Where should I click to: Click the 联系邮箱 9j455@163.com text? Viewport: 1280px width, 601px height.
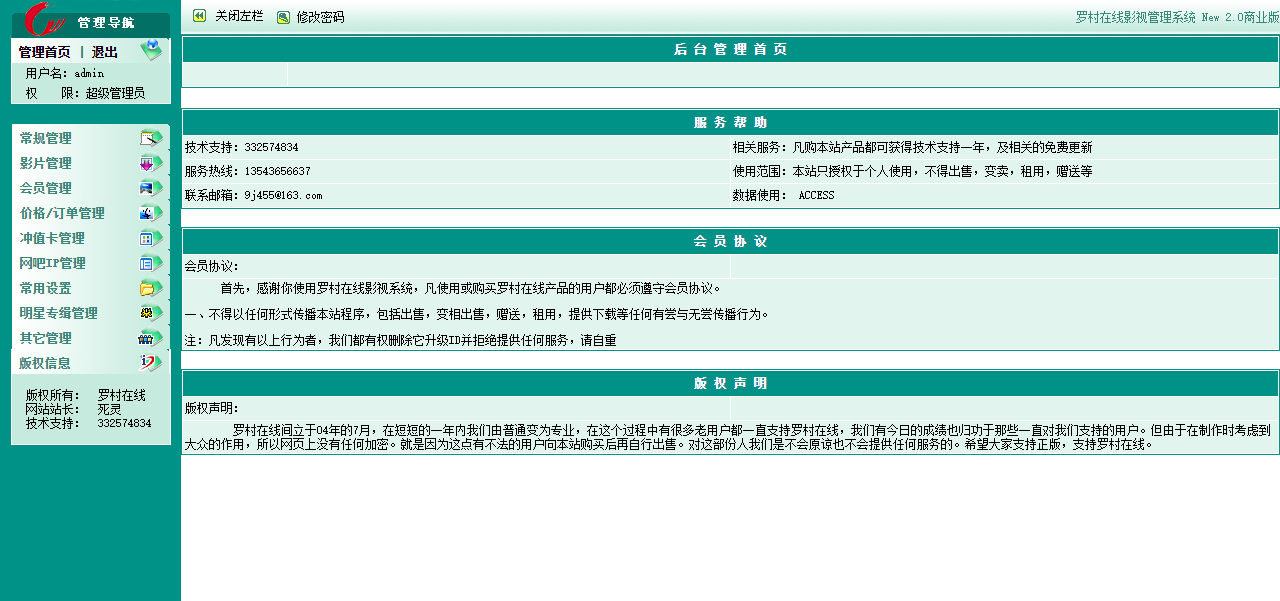(x=254, y=195)
